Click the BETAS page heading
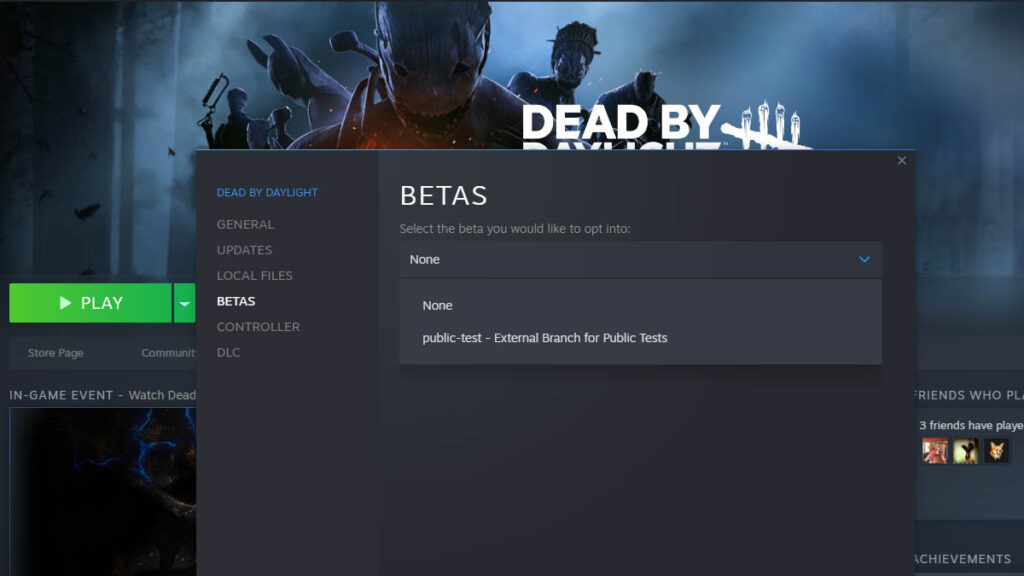 point(443,196)
